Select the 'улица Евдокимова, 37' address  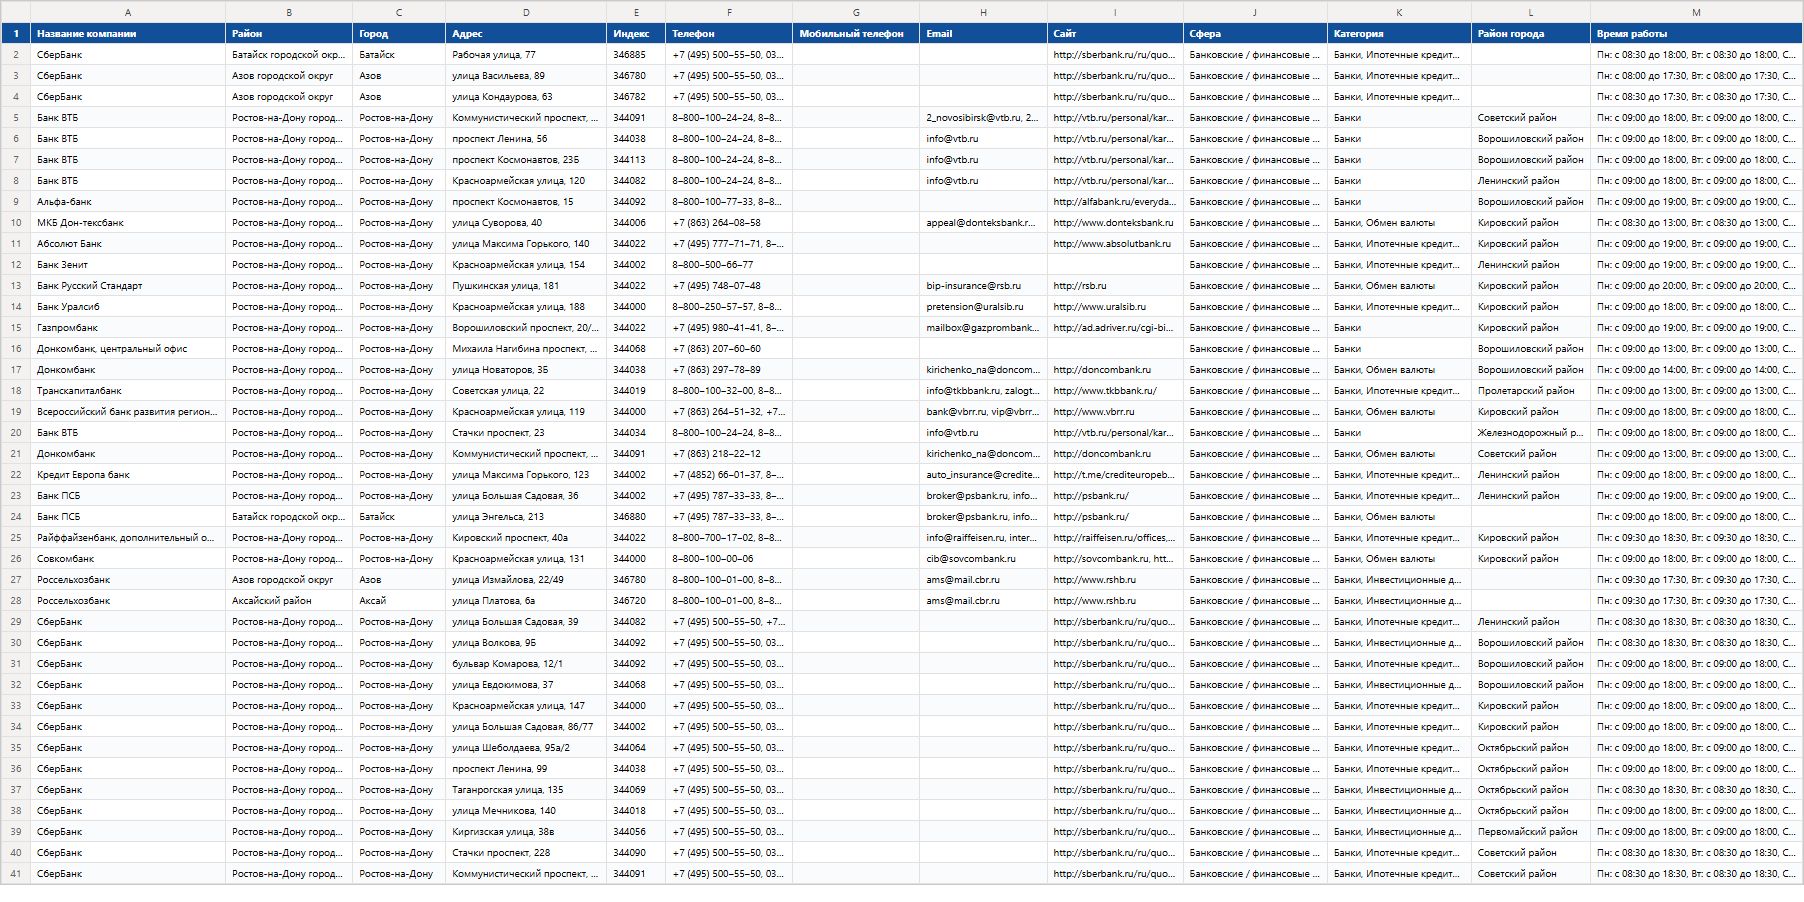(526, 685)
